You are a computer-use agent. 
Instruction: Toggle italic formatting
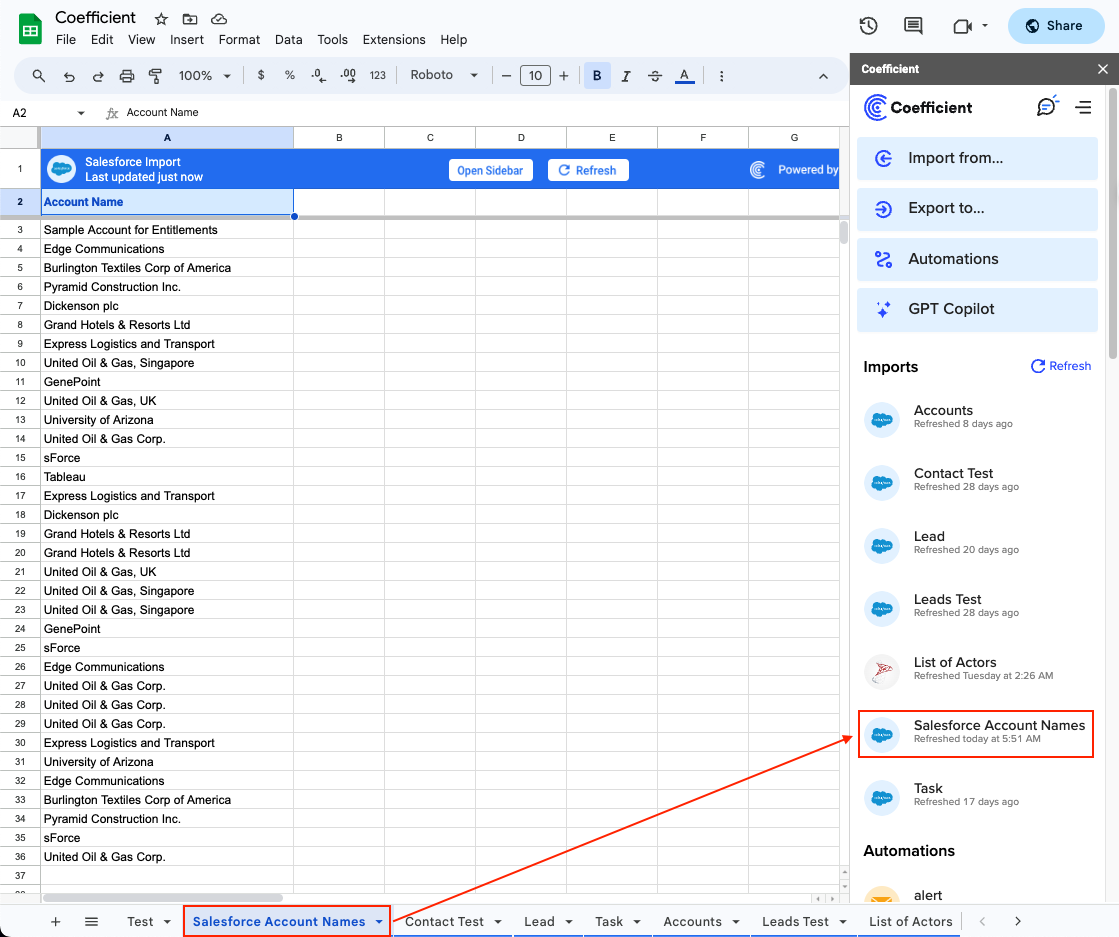(x=626, y=76)
